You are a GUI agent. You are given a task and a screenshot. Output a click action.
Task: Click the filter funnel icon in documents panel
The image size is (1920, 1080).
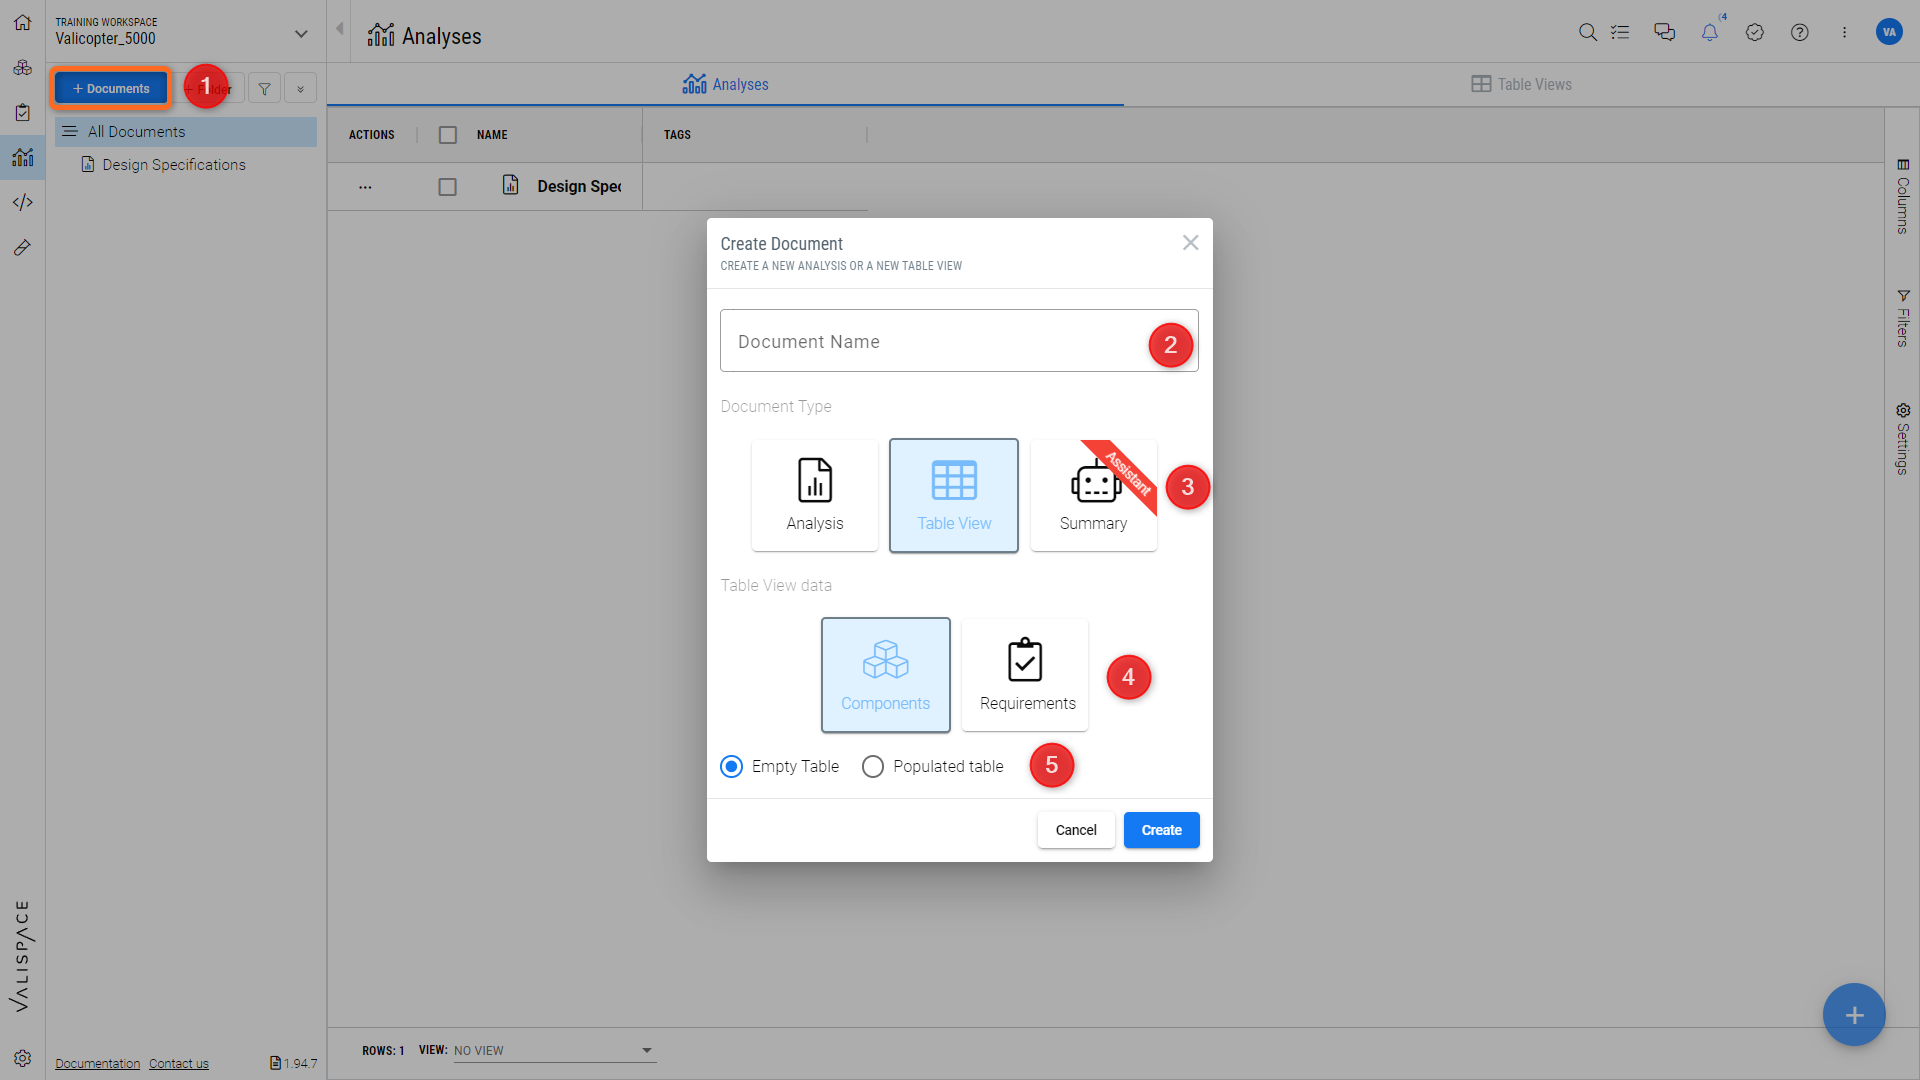(x=264, y=88)
